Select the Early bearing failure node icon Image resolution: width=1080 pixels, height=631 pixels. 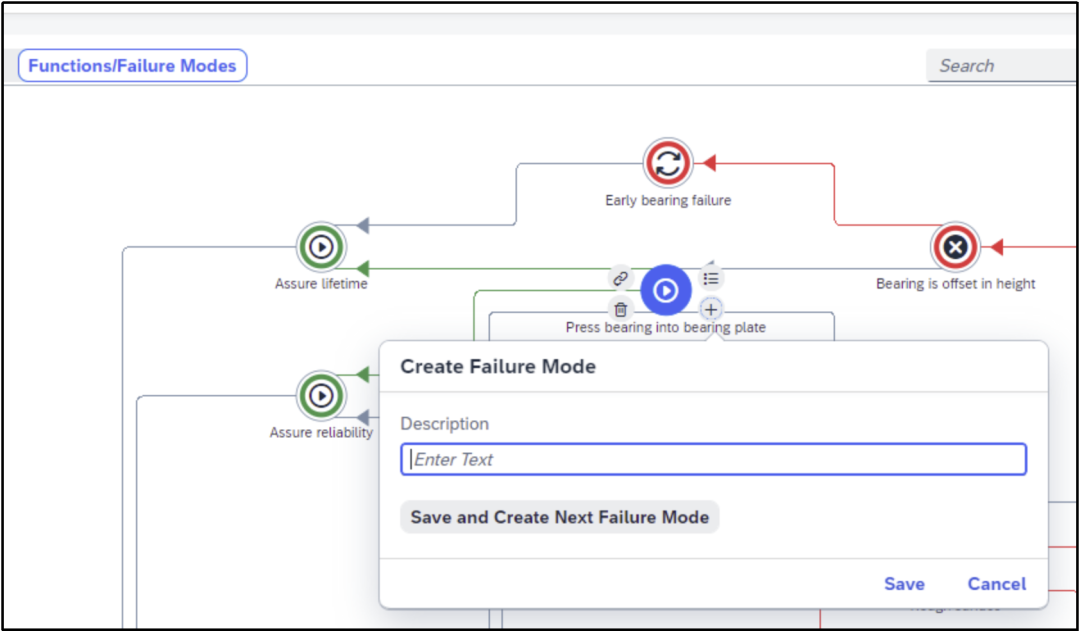[668, 163]
